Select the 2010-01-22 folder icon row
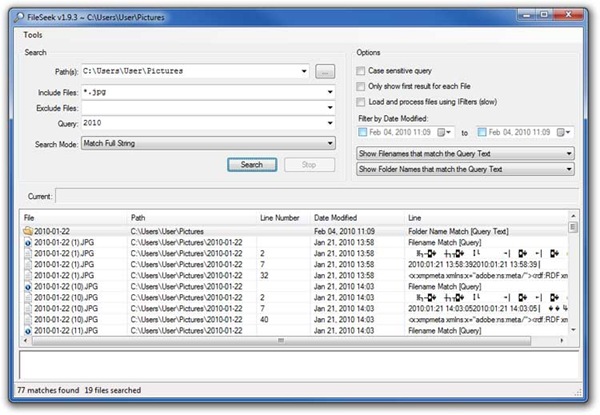Image resolution: width=600 pixels, height=415 pixels. 28,231
